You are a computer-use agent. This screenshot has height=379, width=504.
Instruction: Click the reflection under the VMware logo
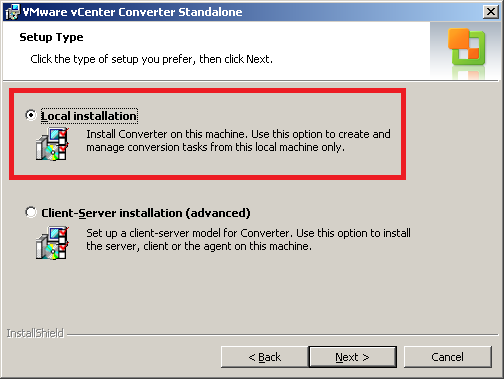click(x=468, y=72)
